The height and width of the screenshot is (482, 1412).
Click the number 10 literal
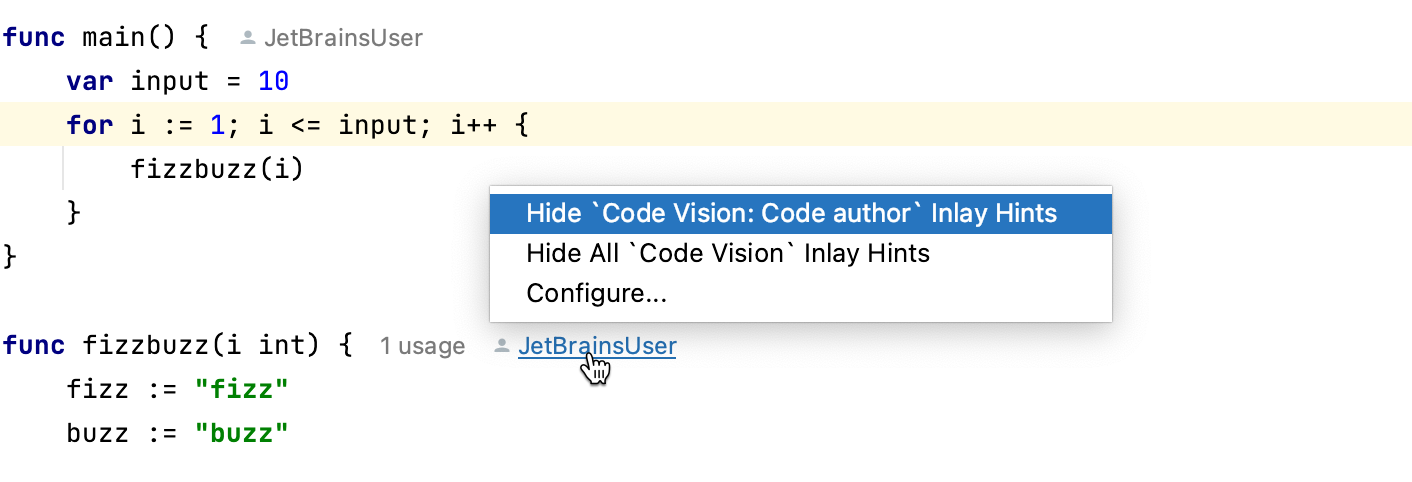(x=273, y=82)
